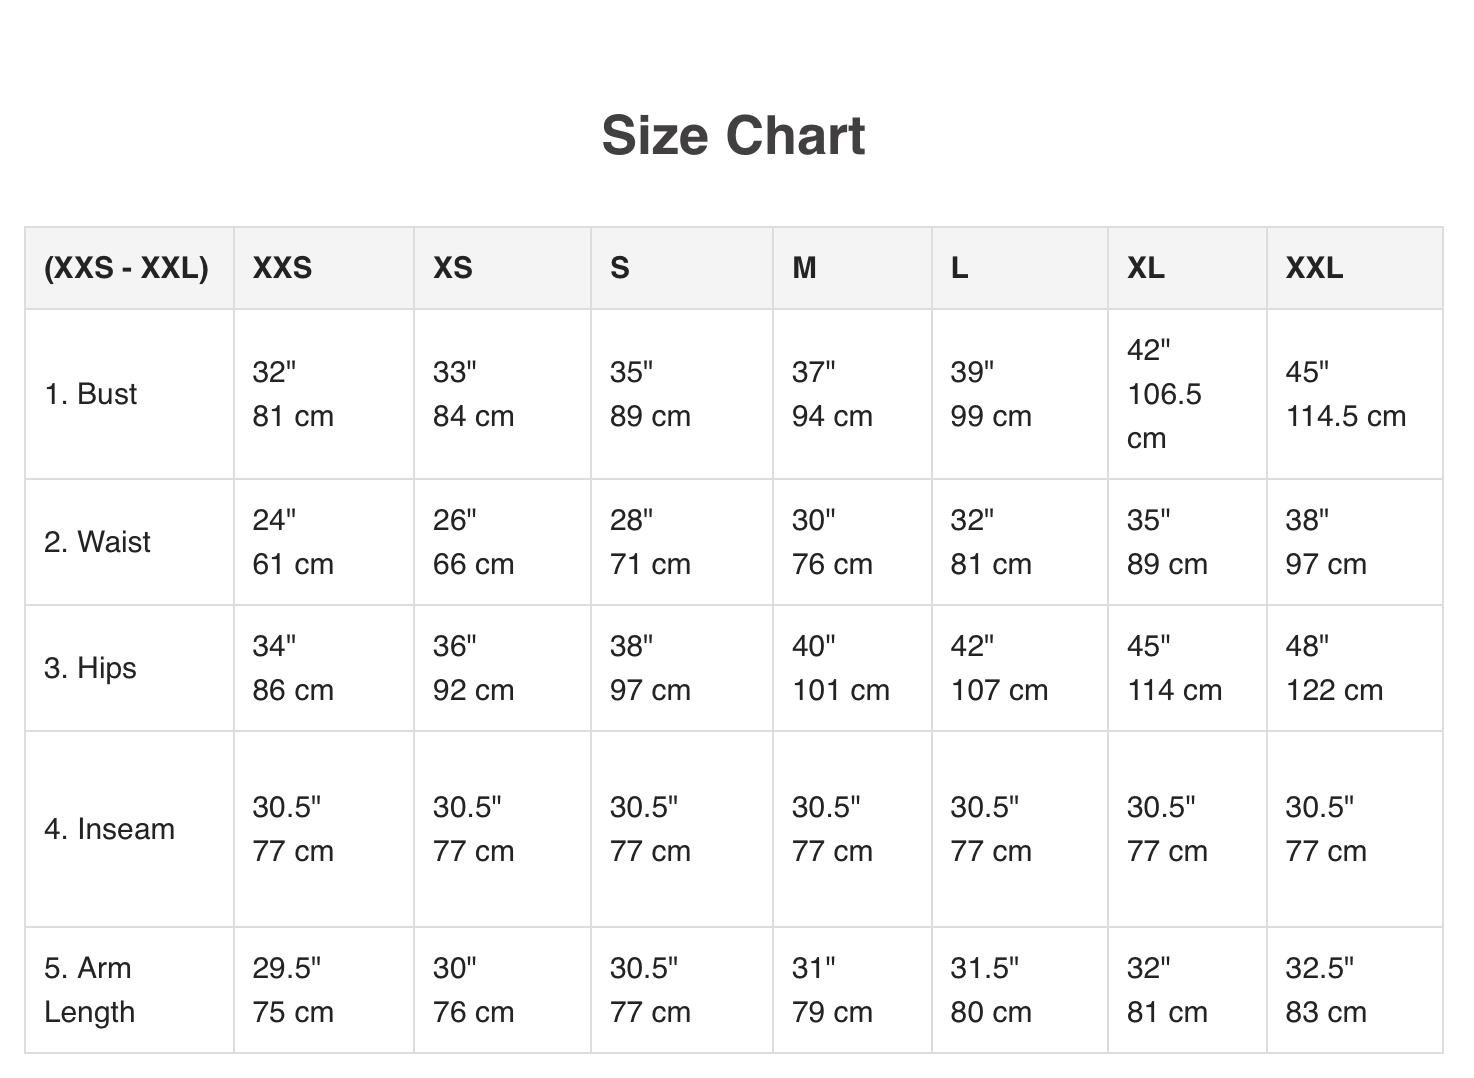1474x1078 pixels.
Task: Click the 2. Waist row label
Action: 98,542
